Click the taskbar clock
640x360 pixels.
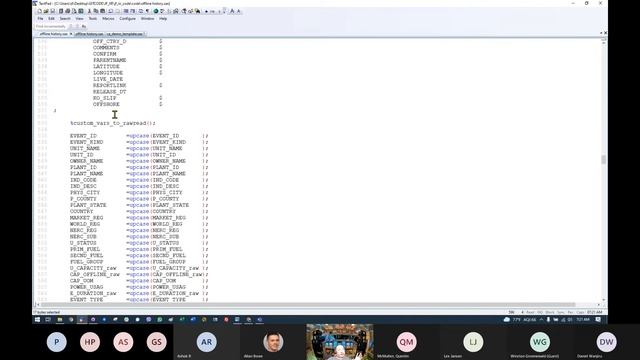(583, 320)
